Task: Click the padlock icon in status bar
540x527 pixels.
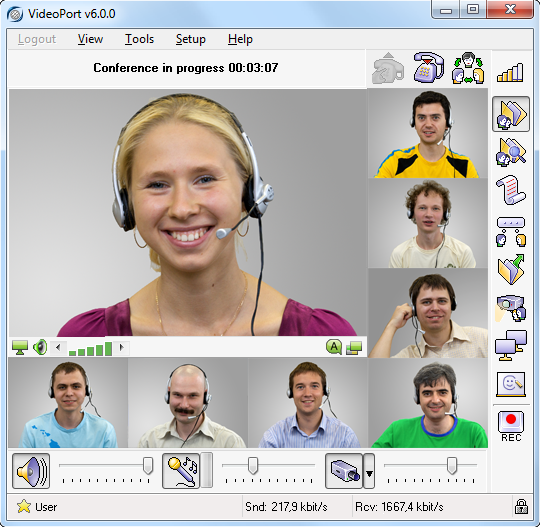Action: 521,506
